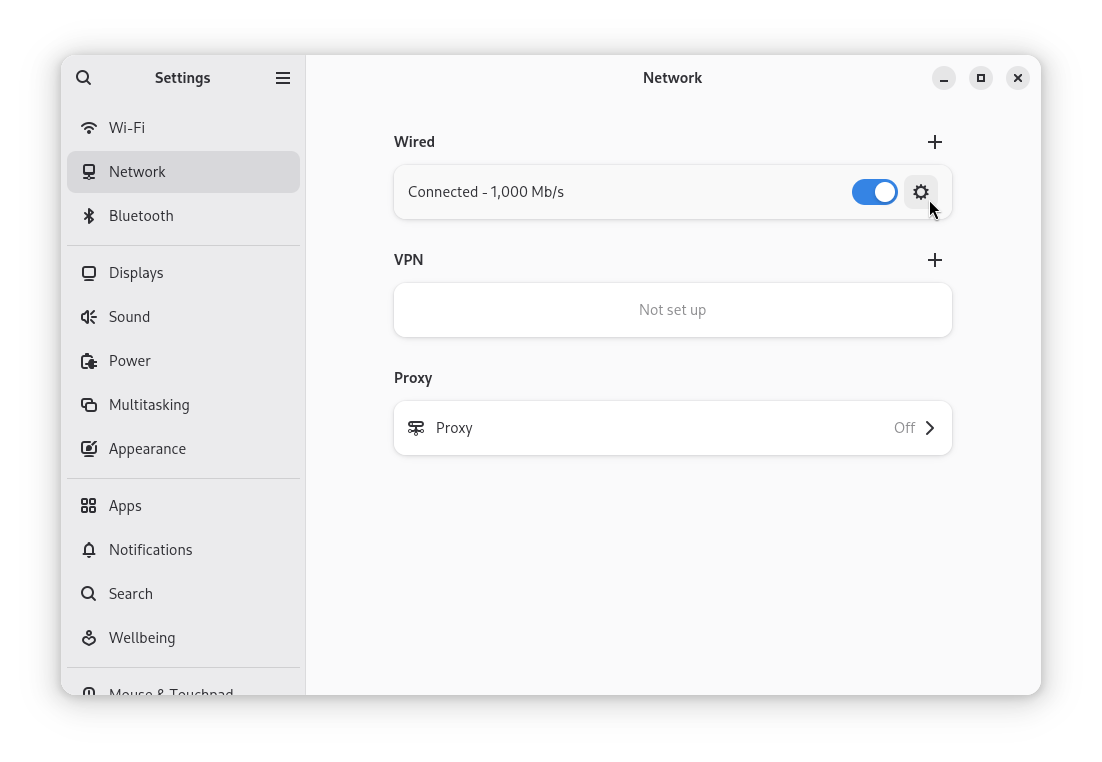Add a VPN using the plus button
Viewport: 1102px width, 762px height.
tap(935, 259)
